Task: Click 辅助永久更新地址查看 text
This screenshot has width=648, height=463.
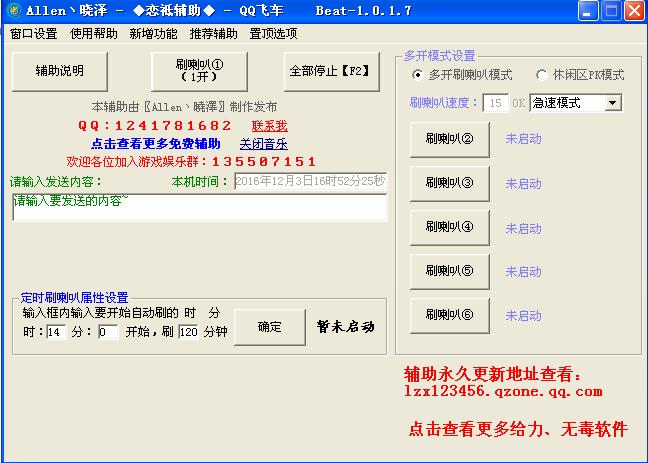Action: click(493, 374)
